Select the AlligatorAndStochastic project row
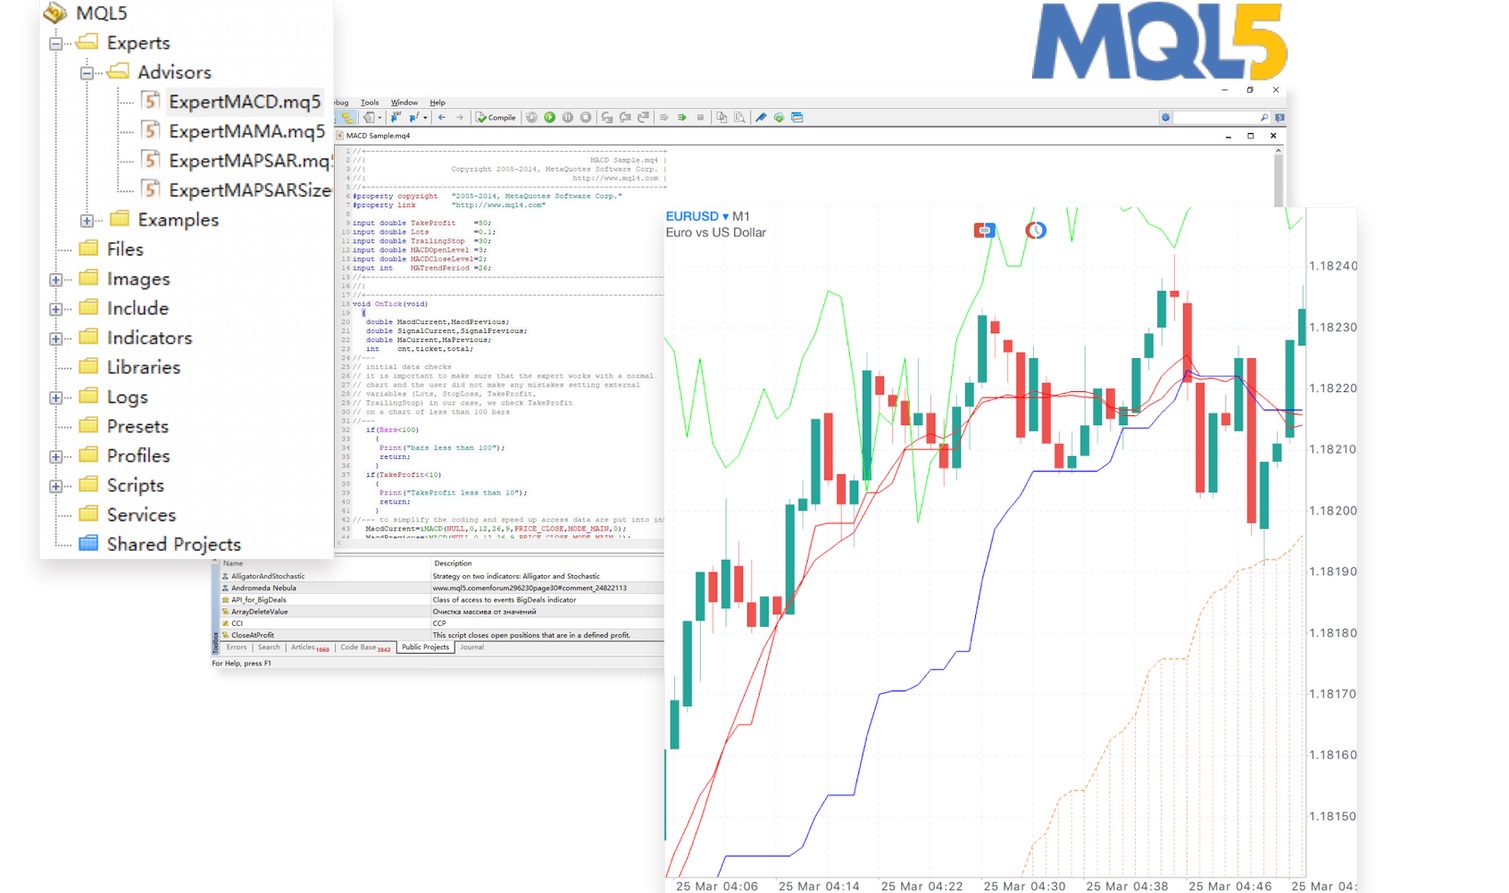Viewport: 1509px width, 893px height. tap(268, 576)
